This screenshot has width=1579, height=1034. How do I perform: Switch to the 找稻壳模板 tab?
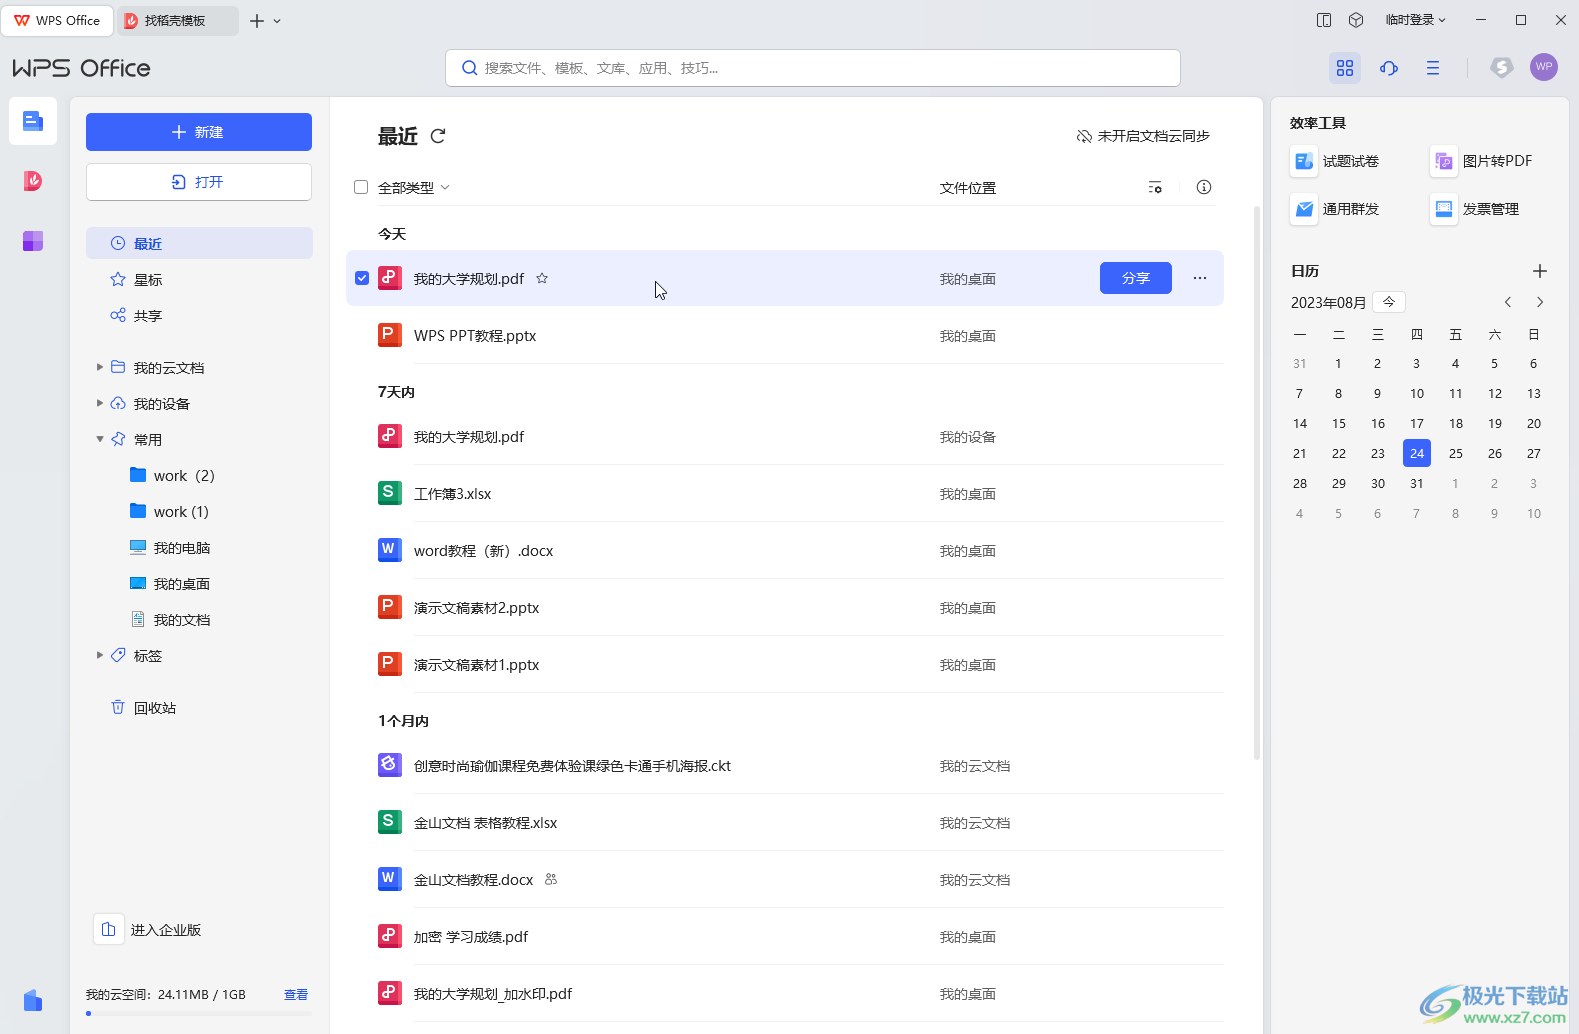pyautogui.click(x=177, y=20)
